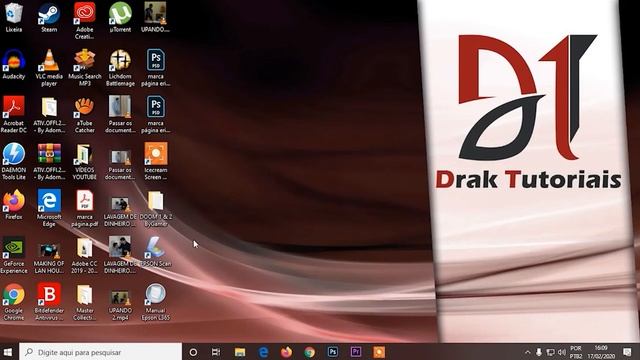Select the ATIV.OFFL2 folder icon
The image size is (640, 360).
click(49, 115)
